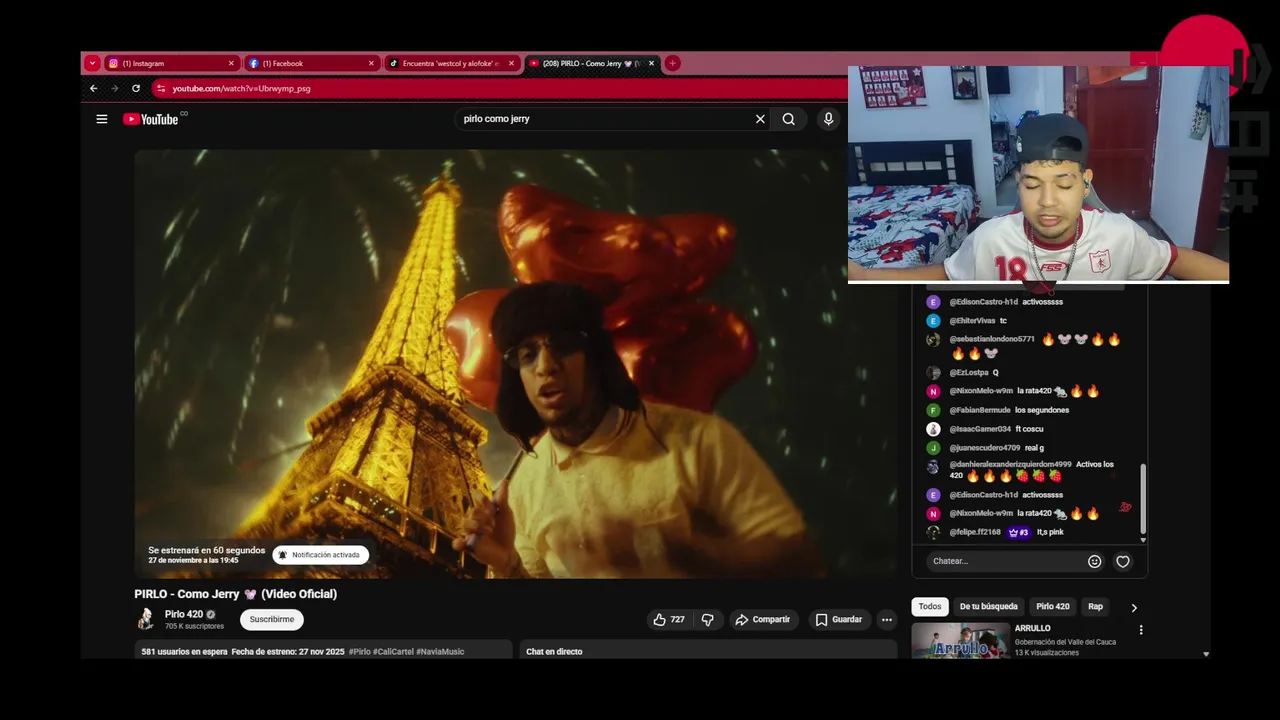The image size is (1280, 720).
Task: Open a new browser tab
Action: pos(673,63)
